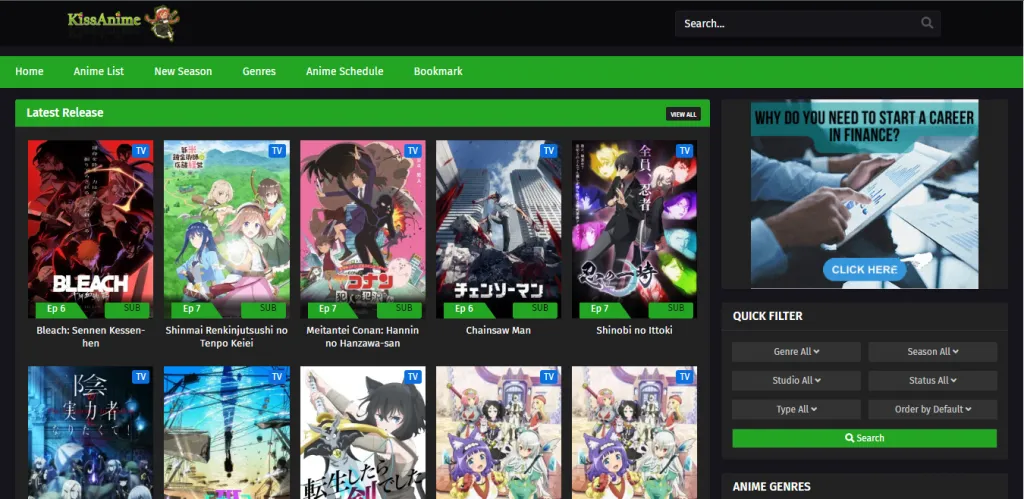The height and width of the screenshot is (499, 1024).
Task: Expand the Status All dropdown
Action: (x=933, y=381)
